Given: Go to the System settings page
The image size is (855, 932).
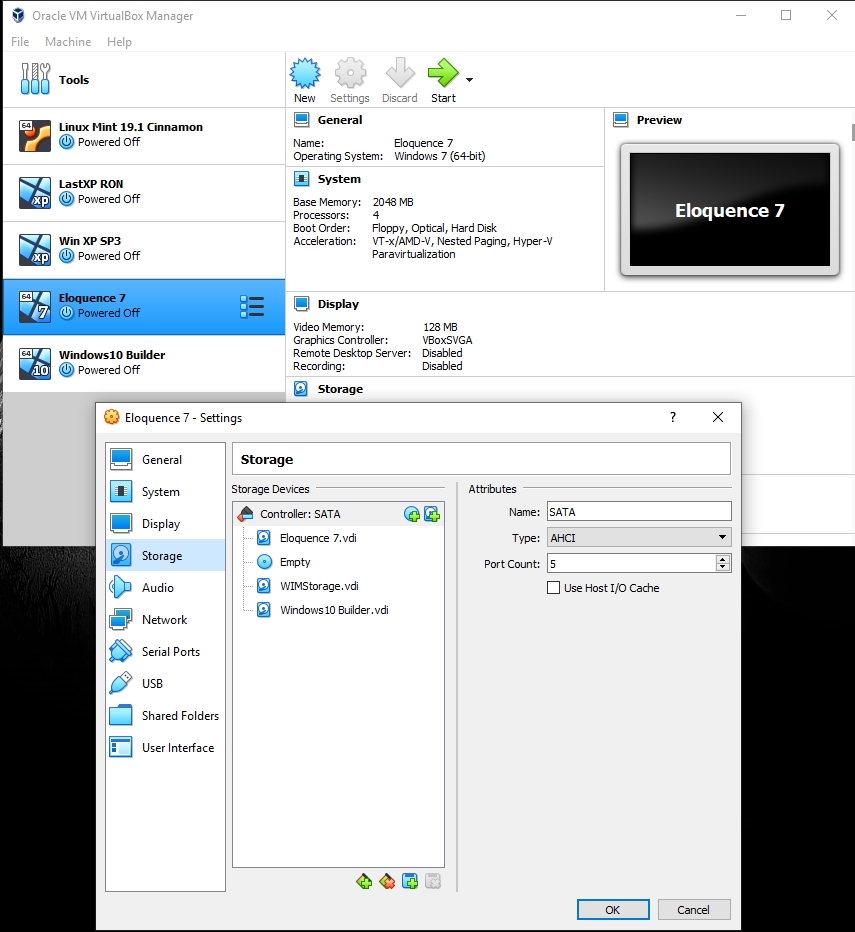Looking at the screenshot, I should (x=165, y=492).
